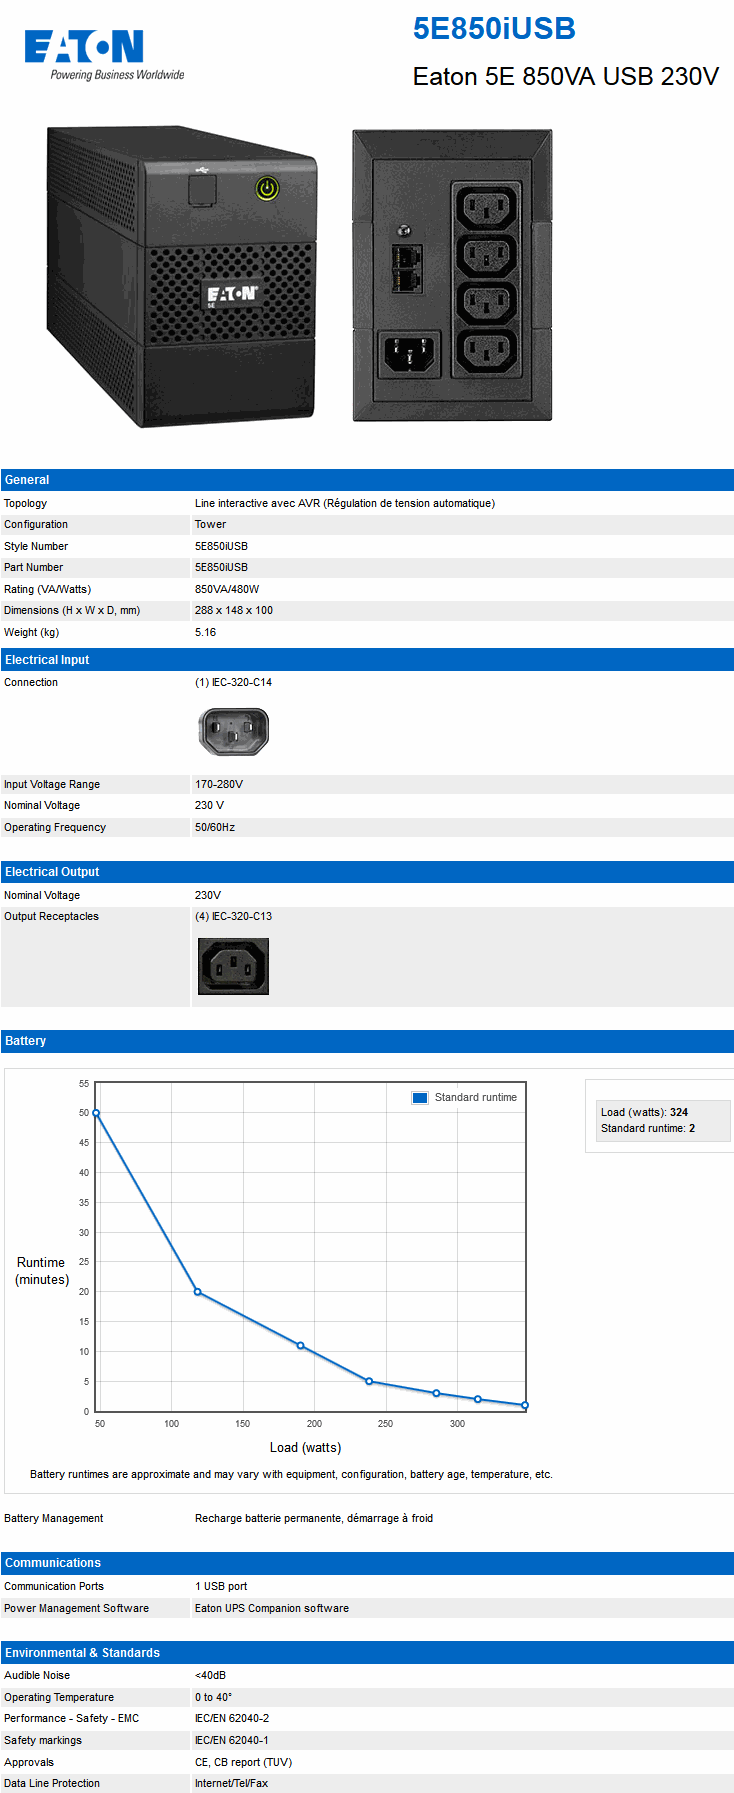Click the IEC-320-C14 input connector image
This screenshot has width=734, height=1793.
[233, 731]
